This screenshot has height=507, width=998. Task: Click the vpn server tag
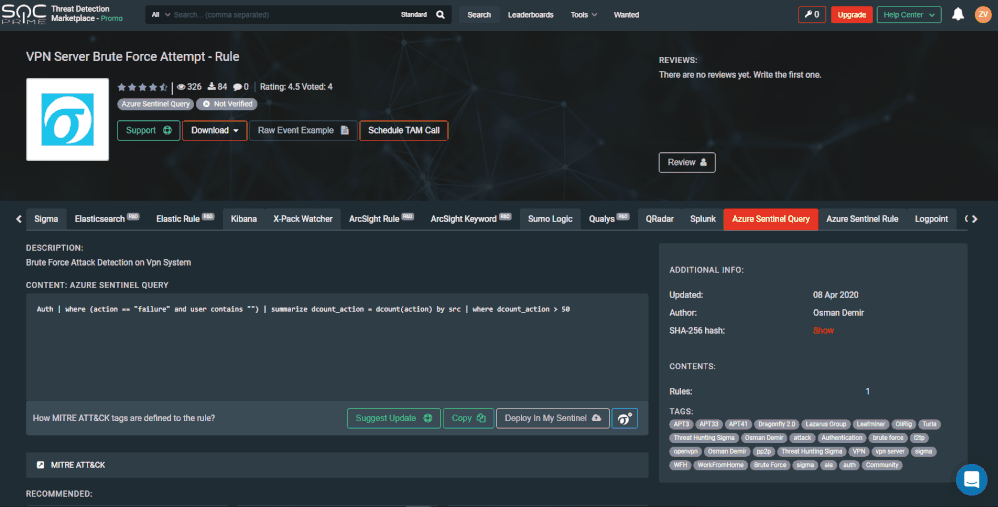point(889,452)
